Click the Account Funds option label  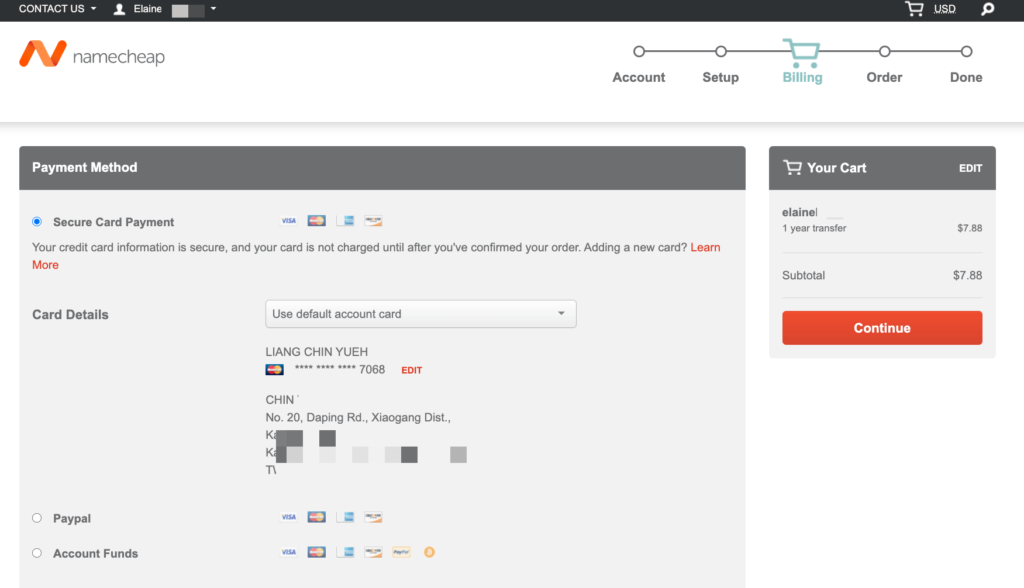95,554
